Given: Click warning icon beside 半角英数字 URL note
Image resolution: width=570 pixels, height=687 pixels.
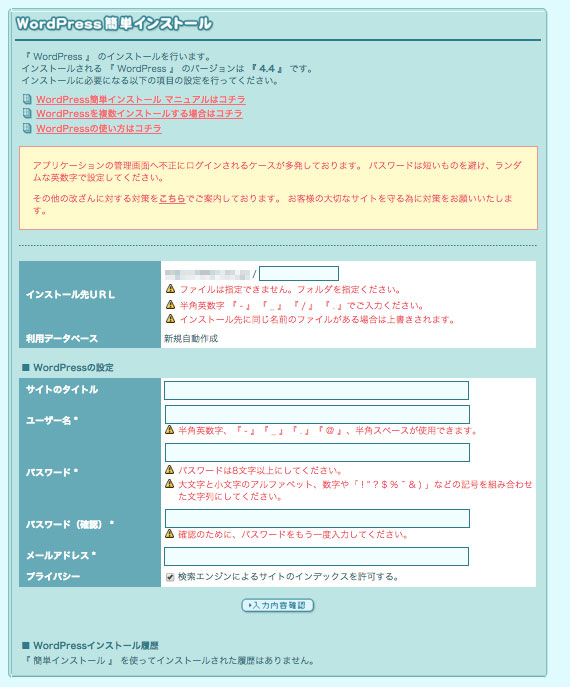Looking at the screenshot, I should [170, 305].
